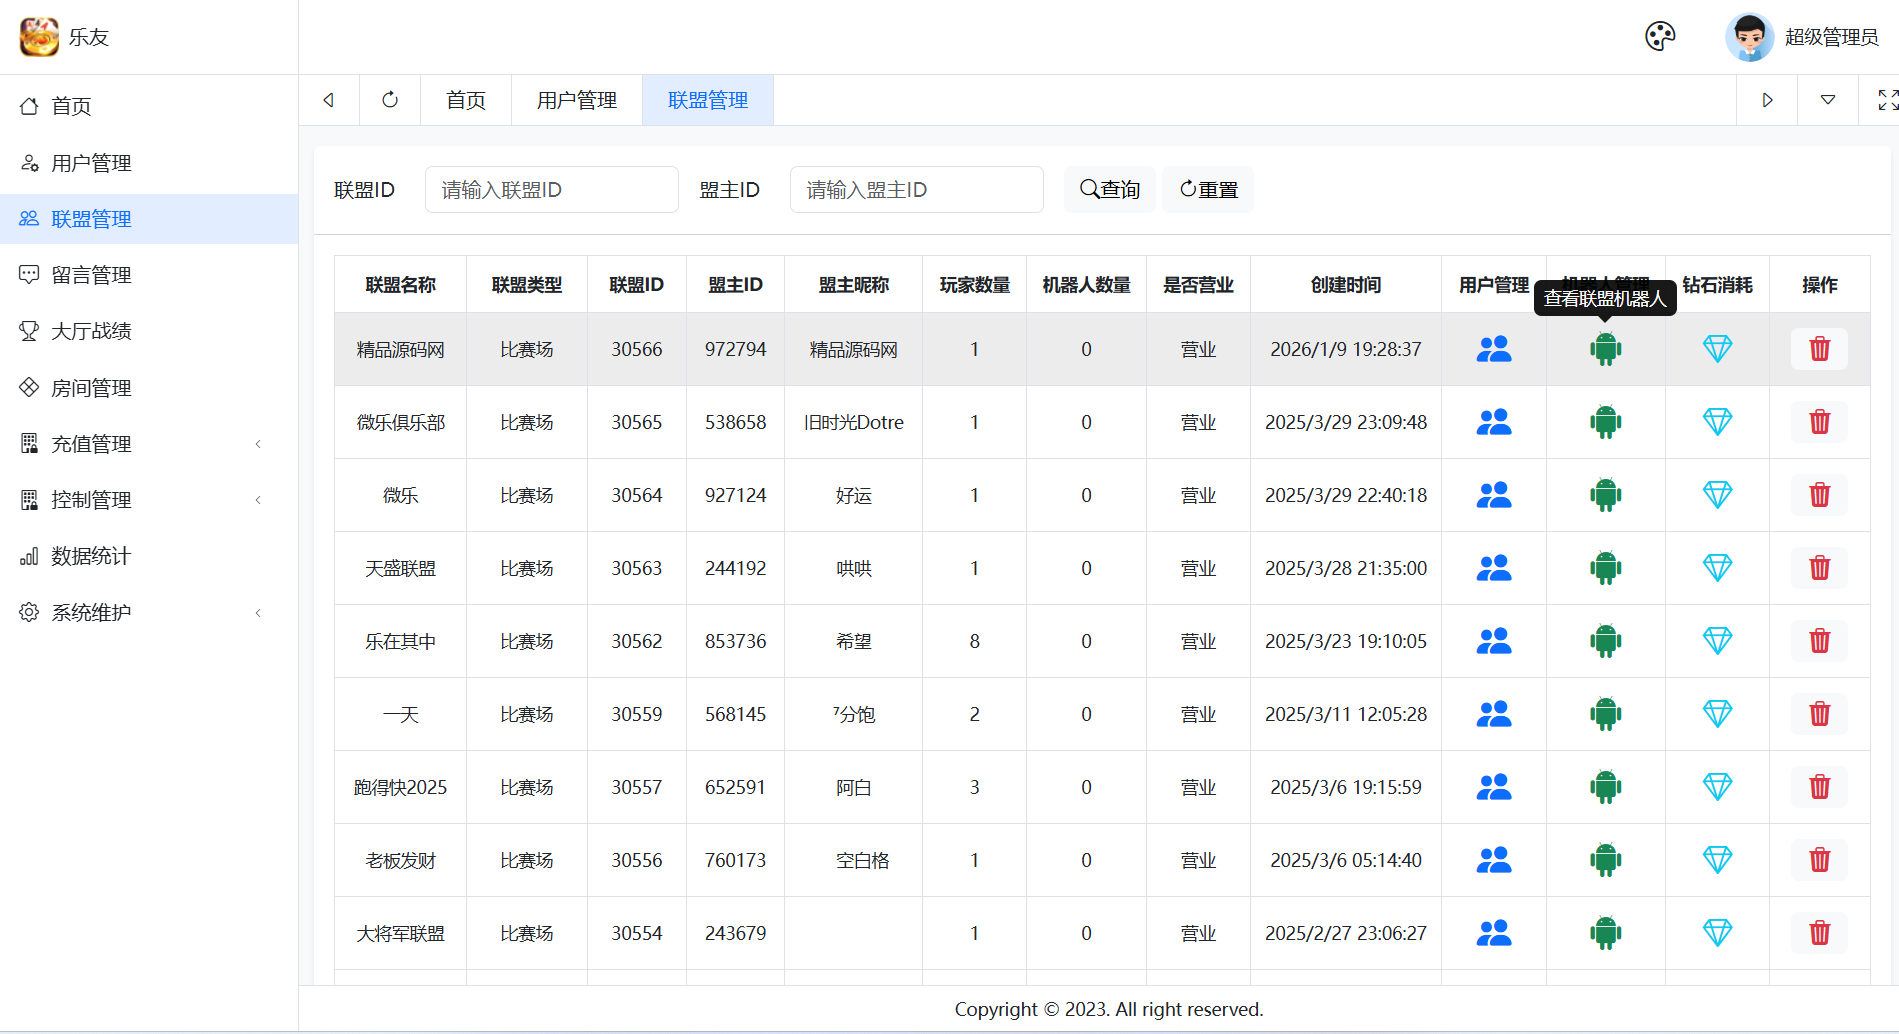View users of 大将军联盟 alliance
Image resolution: width=1899 pixels, height=1034 pixels.
1494,933
